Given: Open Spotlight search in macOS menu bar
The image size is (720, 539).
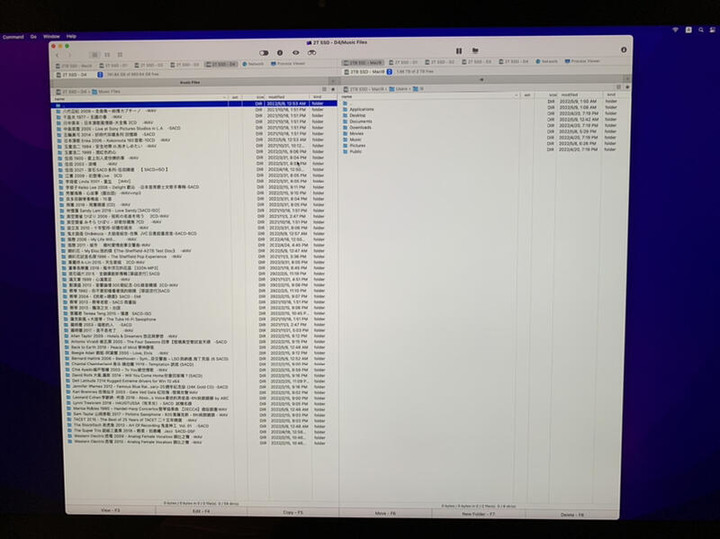Looking at the screenshot, I should [x=701, y=30].
